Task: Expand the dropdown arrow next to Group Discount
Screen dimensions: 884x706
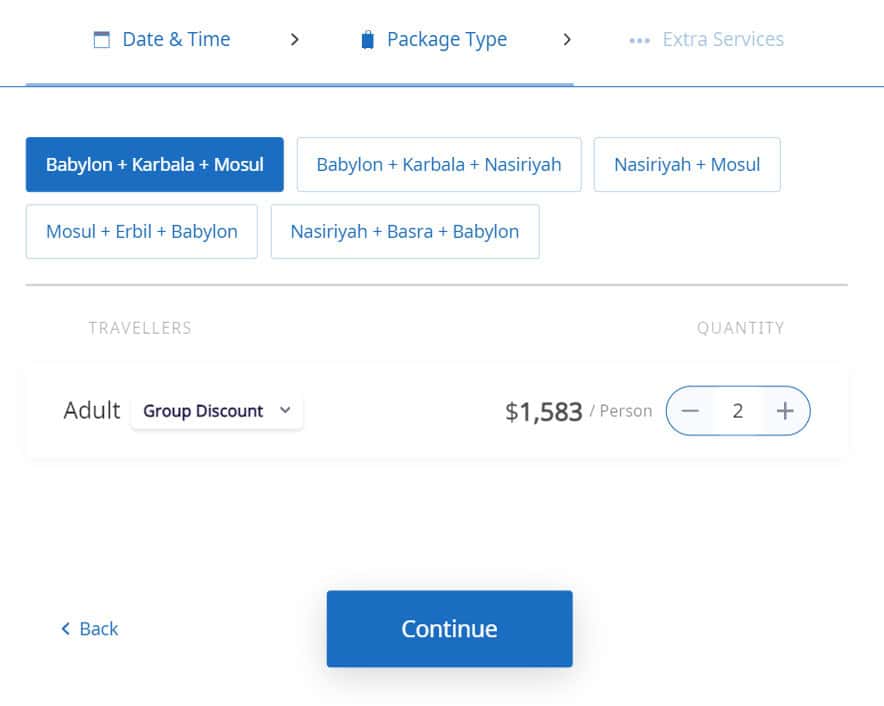Action: (x=285, y=410)
